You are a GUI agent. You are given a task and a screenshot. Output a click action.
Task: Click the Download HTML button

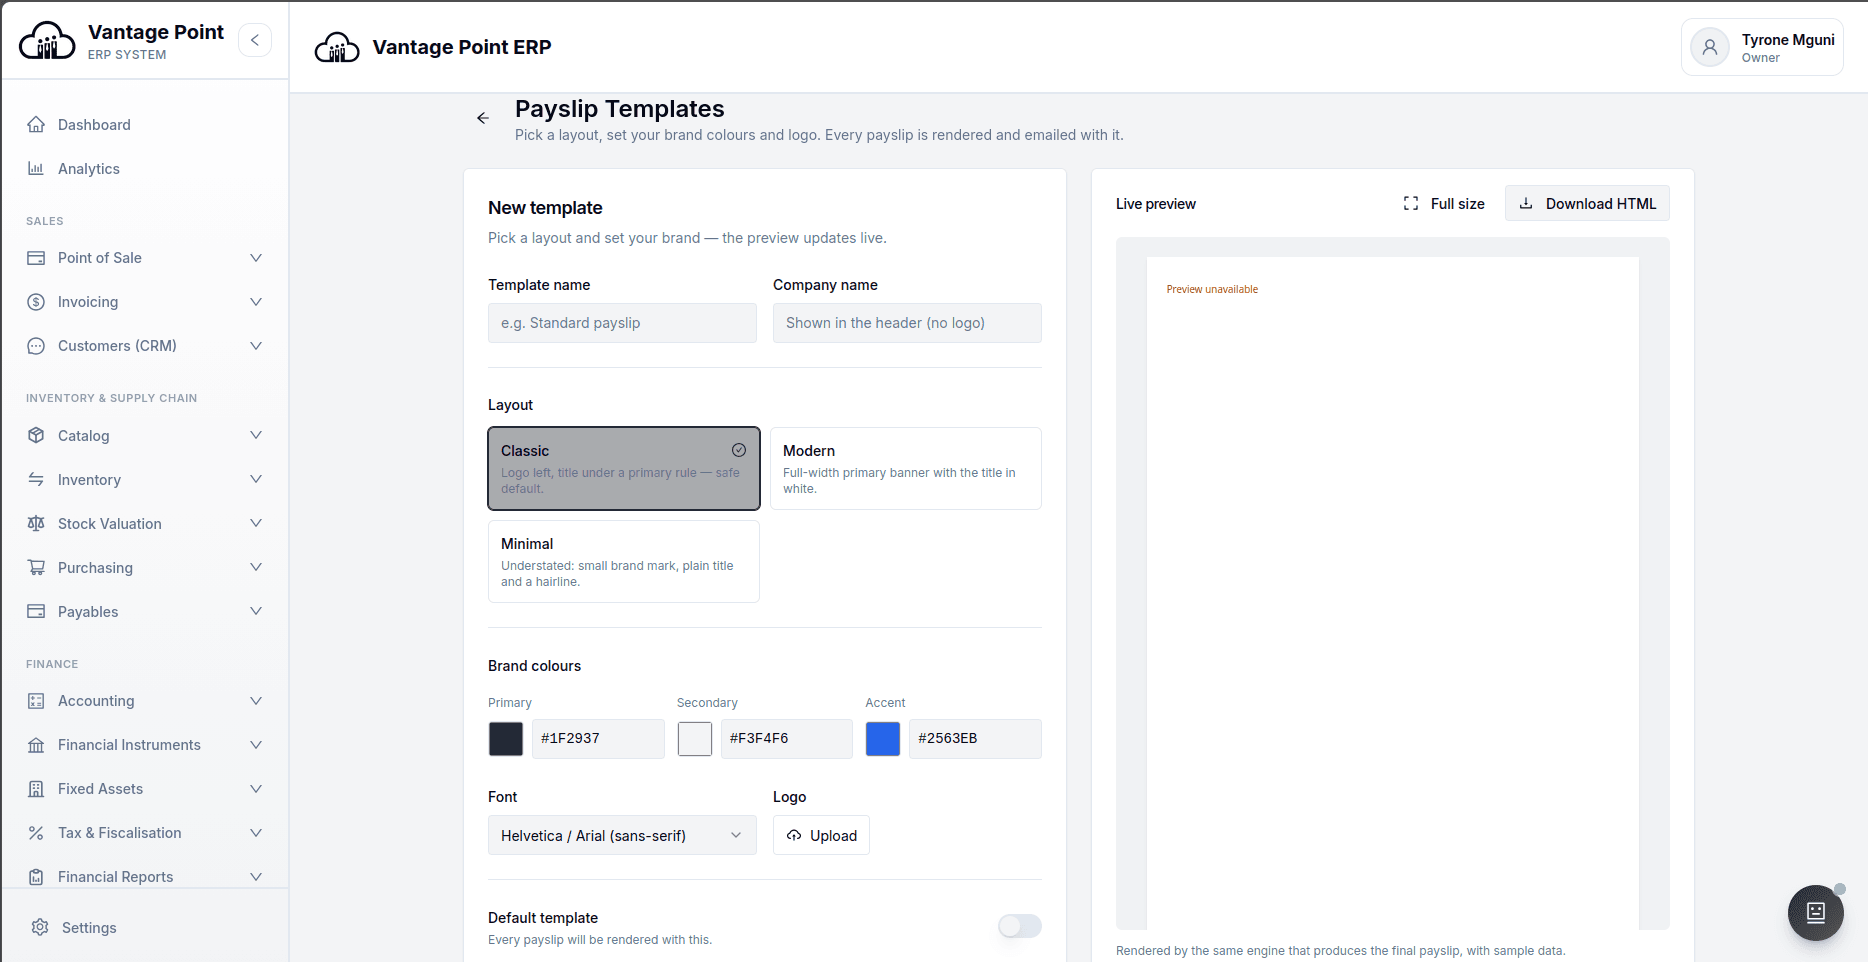pyautogui.click(x=1587, y=203)
